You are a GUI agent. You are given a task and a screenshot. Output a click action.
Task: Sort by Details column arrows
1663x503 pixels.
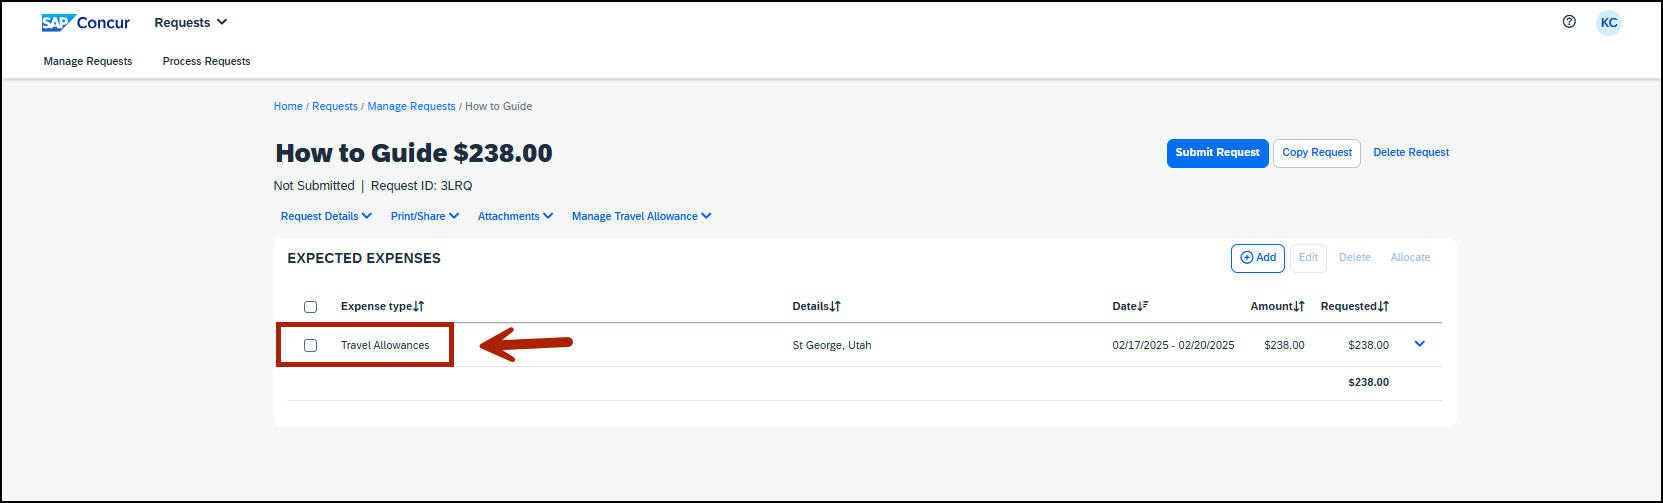[835, 306]
